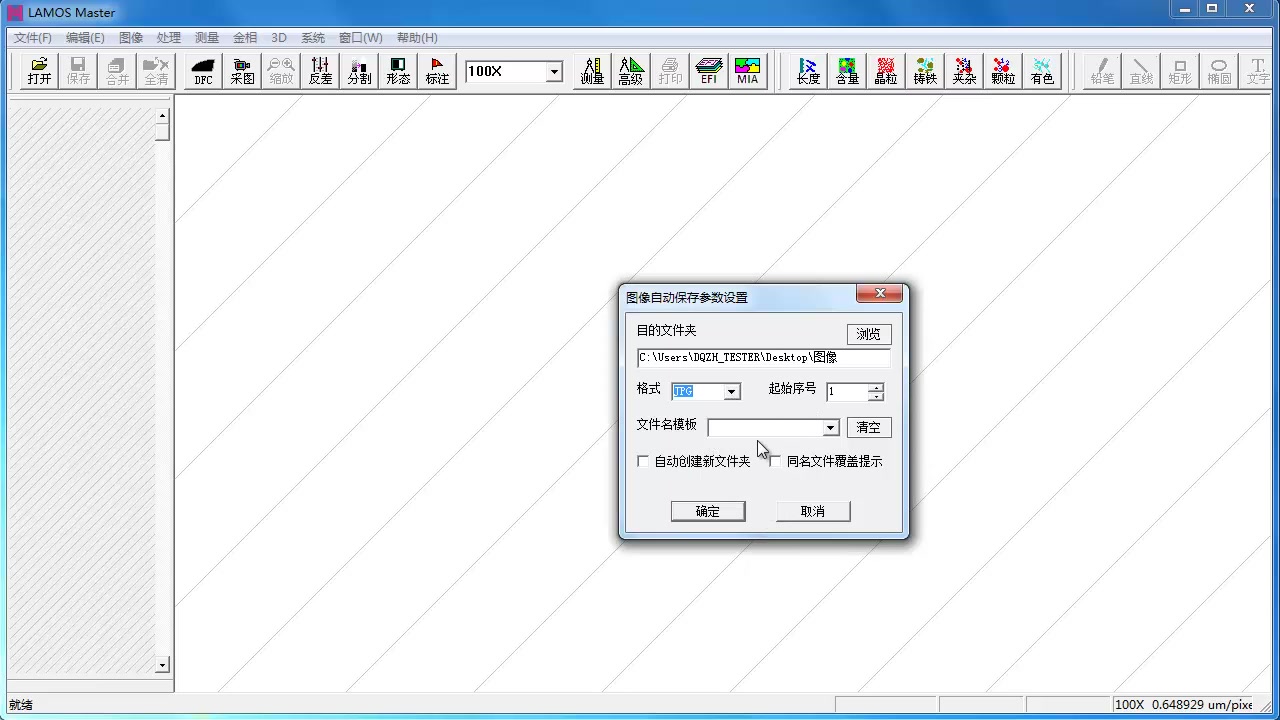Image resolution: width=1280 pixels, height=720 pixels.
Task: Select the 椭圆 ellipse drawing tool
Action: point(1219,71)
